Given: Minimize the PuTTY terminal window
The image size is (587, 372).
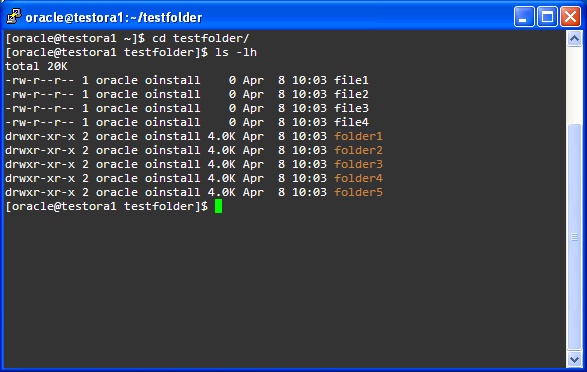Looking at the screenshot, I should click(524, 17).
